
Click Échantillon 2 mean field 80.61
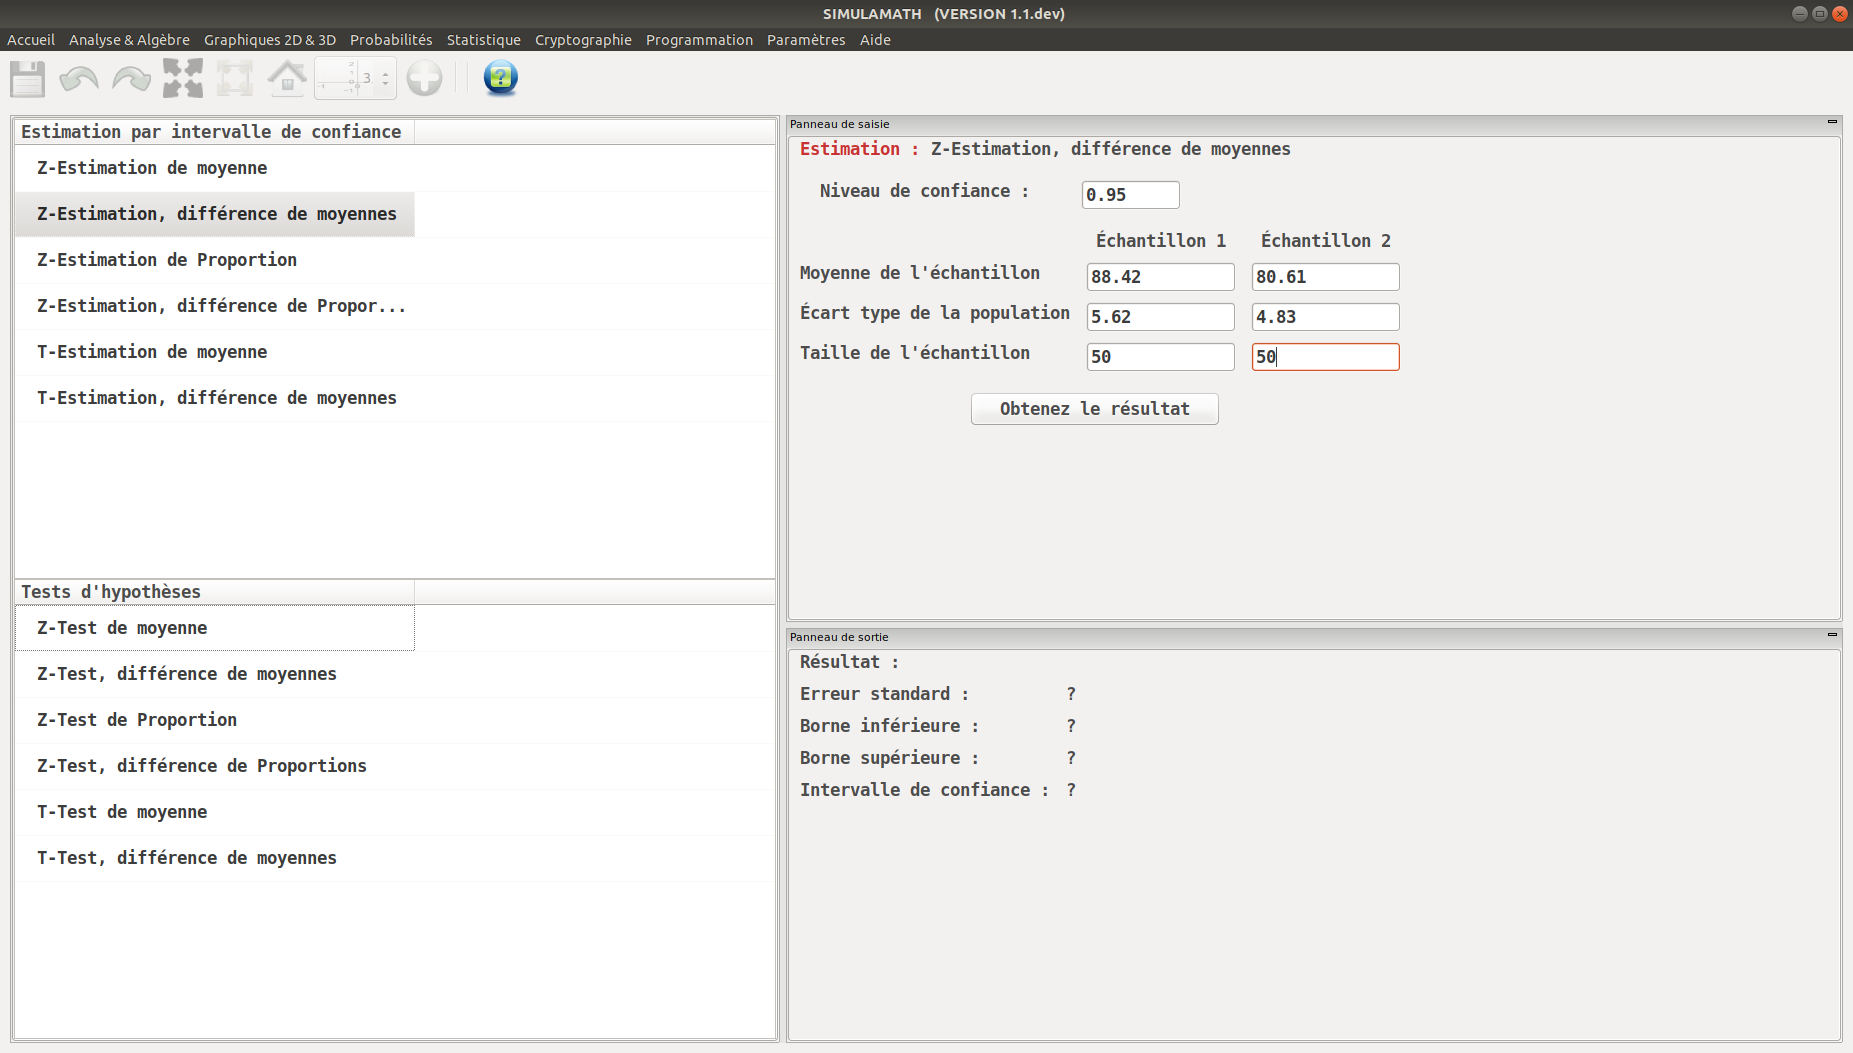click(x=1325, y=277)
